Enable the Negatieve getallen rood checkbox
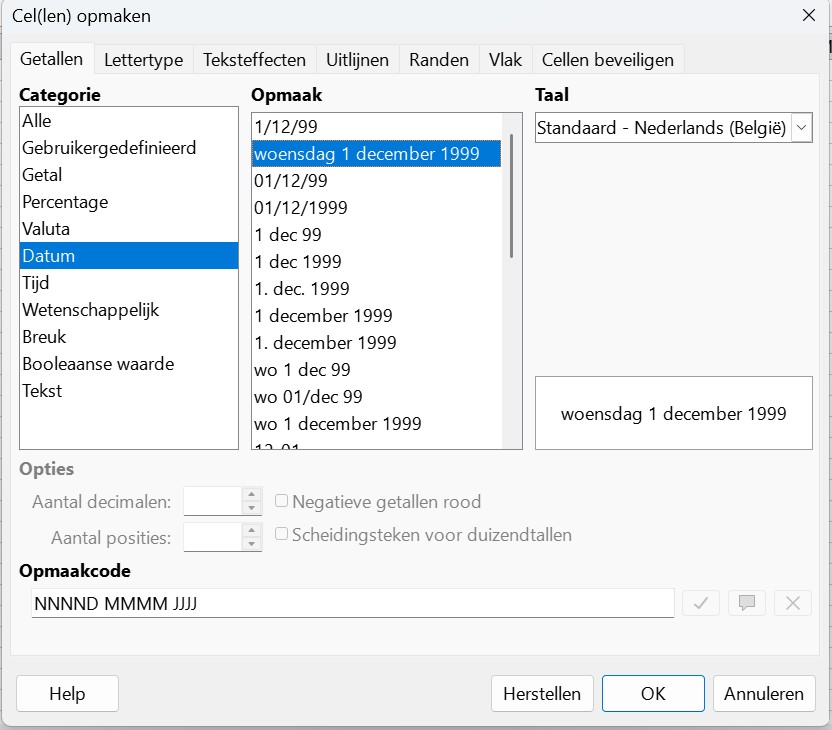This screenshot has height=730, width=832. pyautogui.click(x=282, y=502)
